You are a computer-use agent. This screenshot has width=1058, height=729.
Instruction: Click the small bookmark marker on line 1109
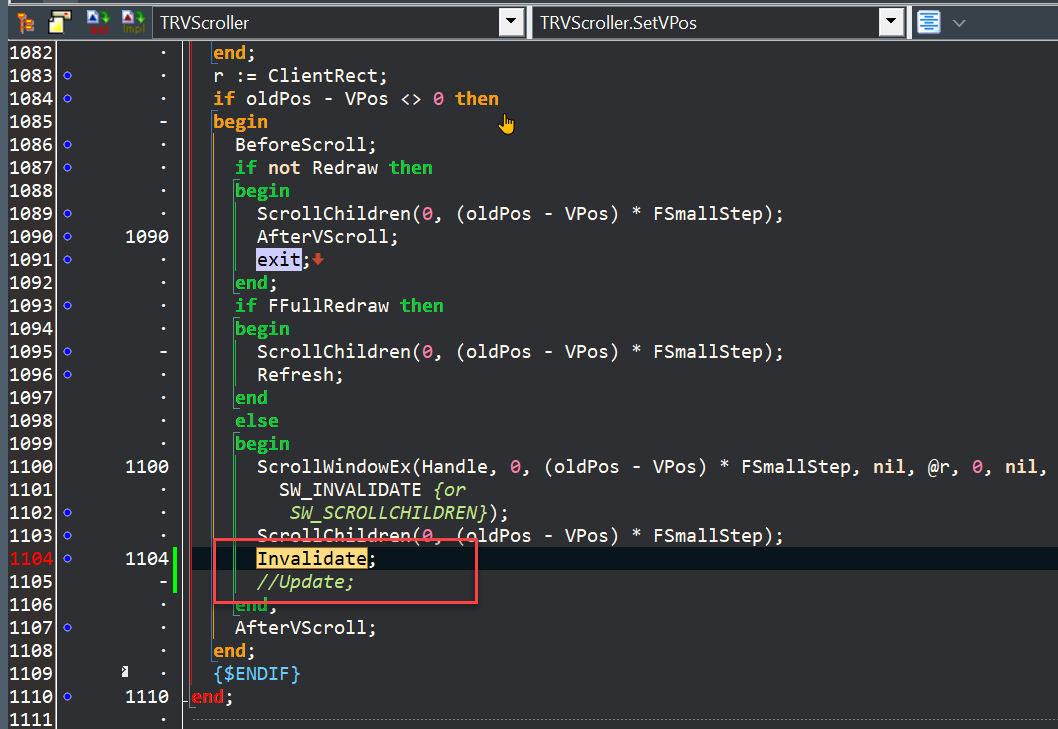click(x=125, y=672)
